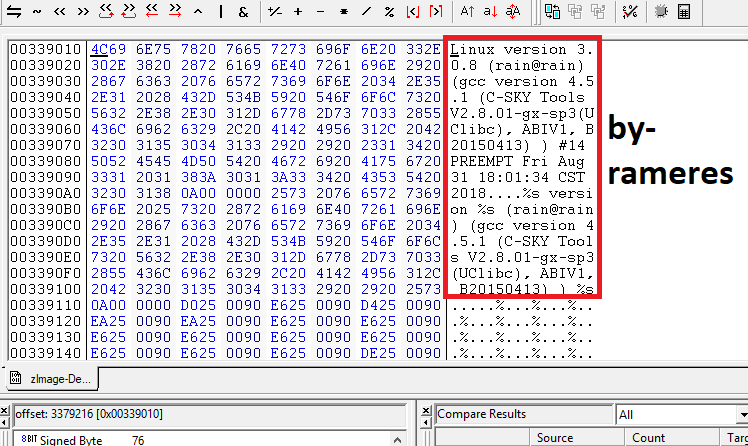Screen dimensions: 748x446
Task: Click the Add (+) operation
Action: tap(298, 11)
